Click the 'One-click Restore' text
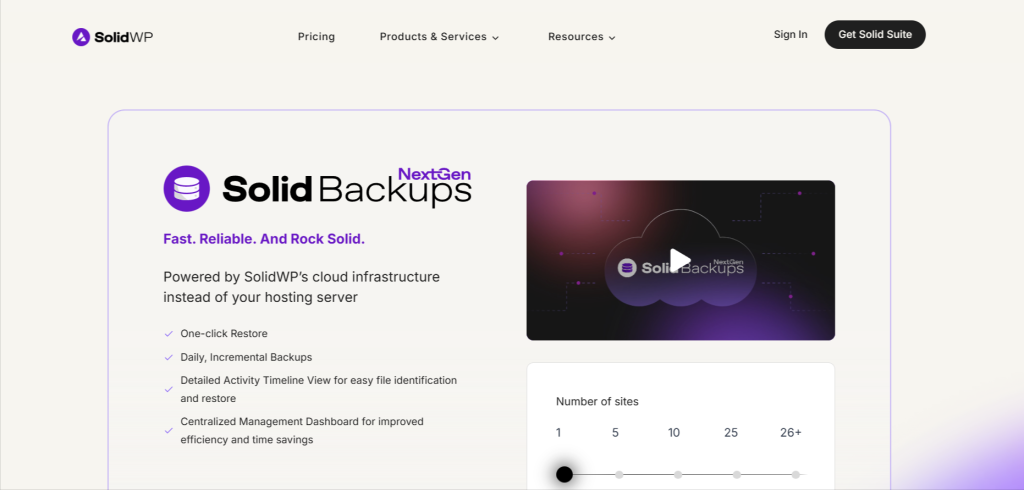Viewport: 1024px width, 490px height. pyautogui.click(x=224, y=333)
